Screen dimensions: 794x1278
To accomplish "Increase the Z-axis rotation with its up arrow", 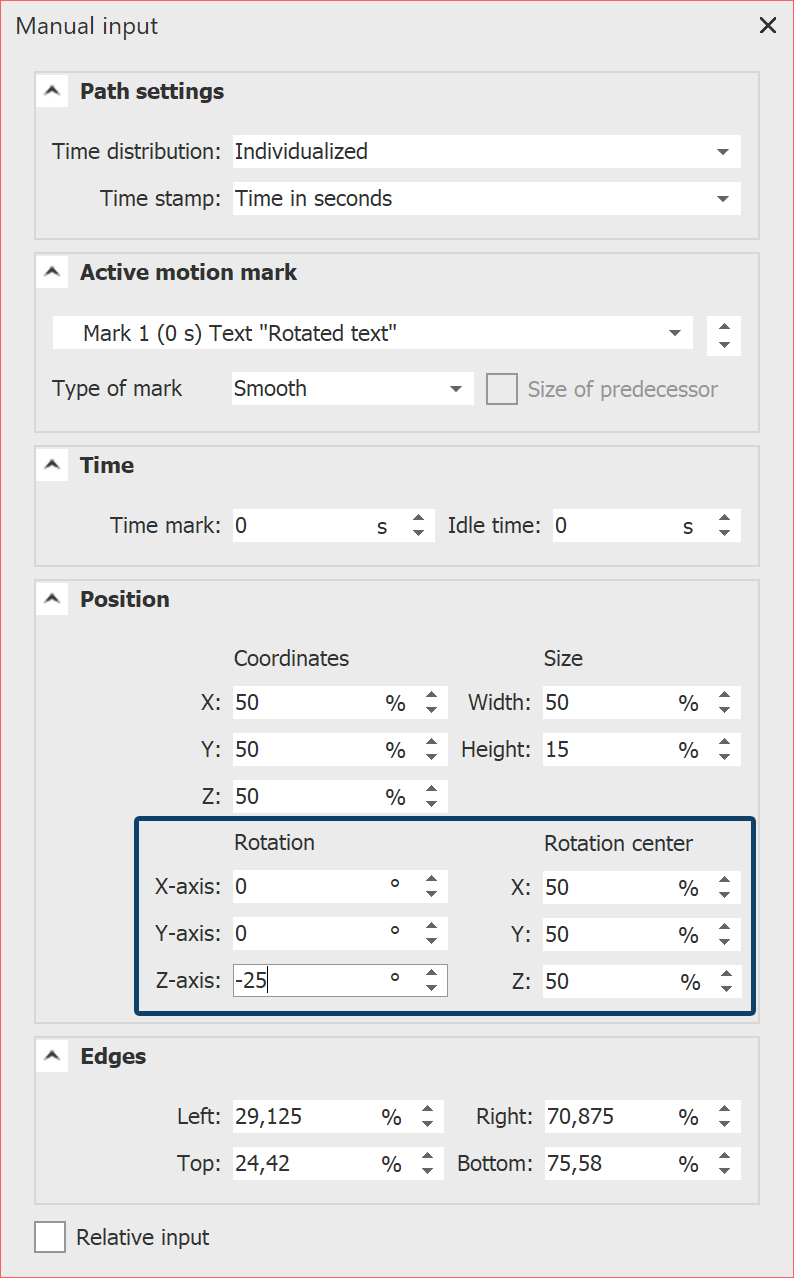I will [431, 973].
